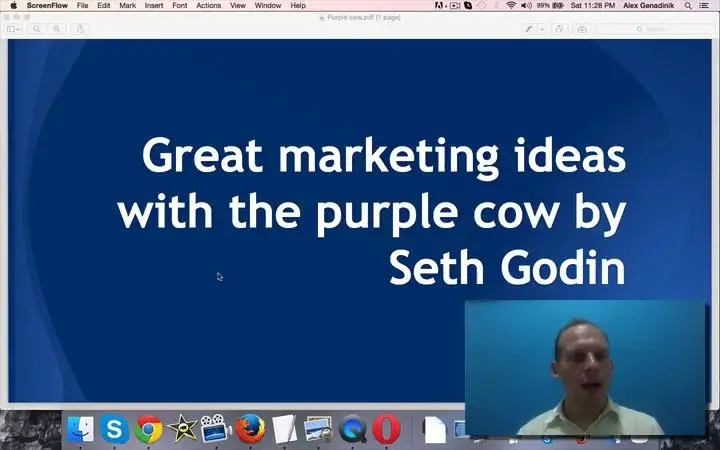Open the Edit menu
Viewport: 720px width, 450px height.
point(104,6)
